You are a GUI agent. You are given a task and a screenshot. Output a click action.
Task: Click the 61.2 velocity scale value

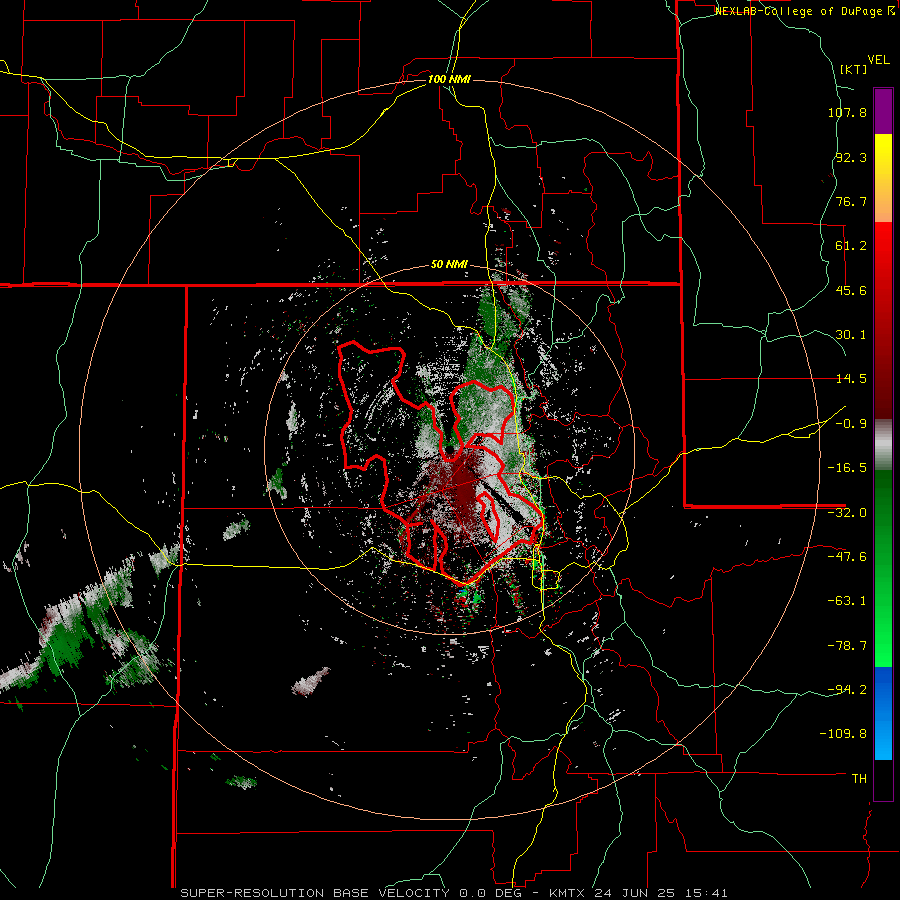[x=851, y=246]
